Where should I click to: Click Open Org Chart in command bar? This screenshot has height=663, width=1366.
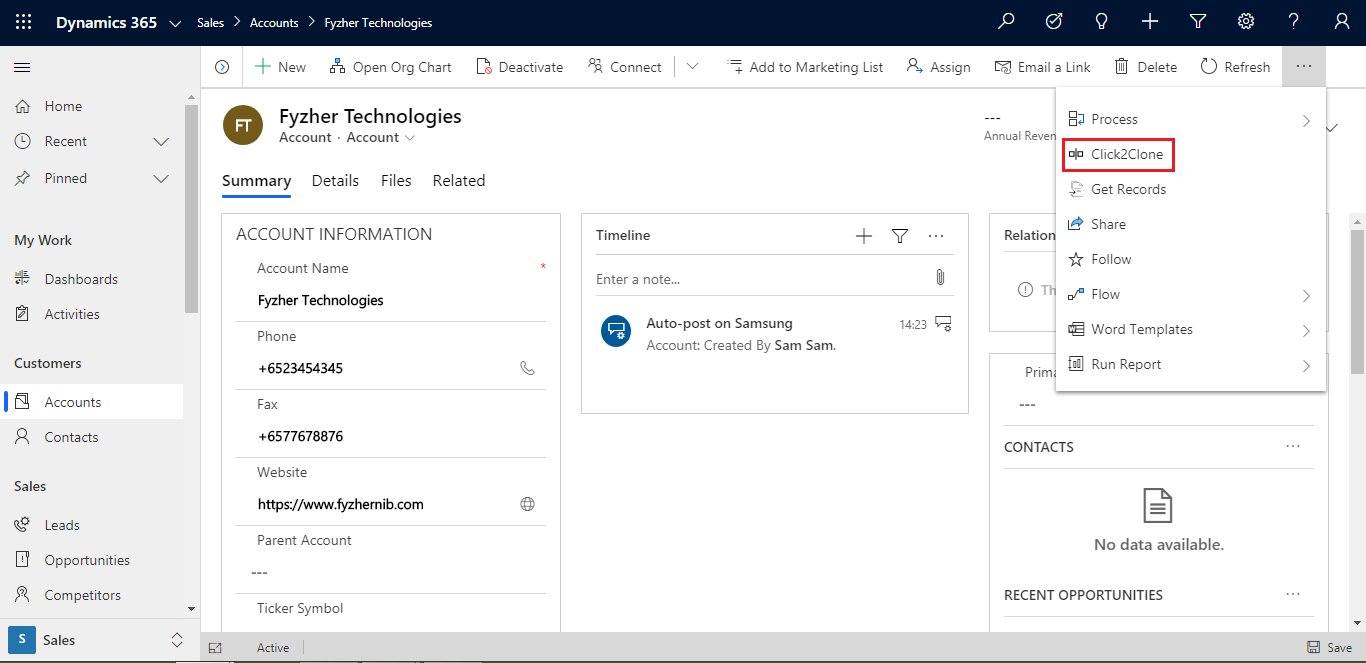[x=390, y=67]
